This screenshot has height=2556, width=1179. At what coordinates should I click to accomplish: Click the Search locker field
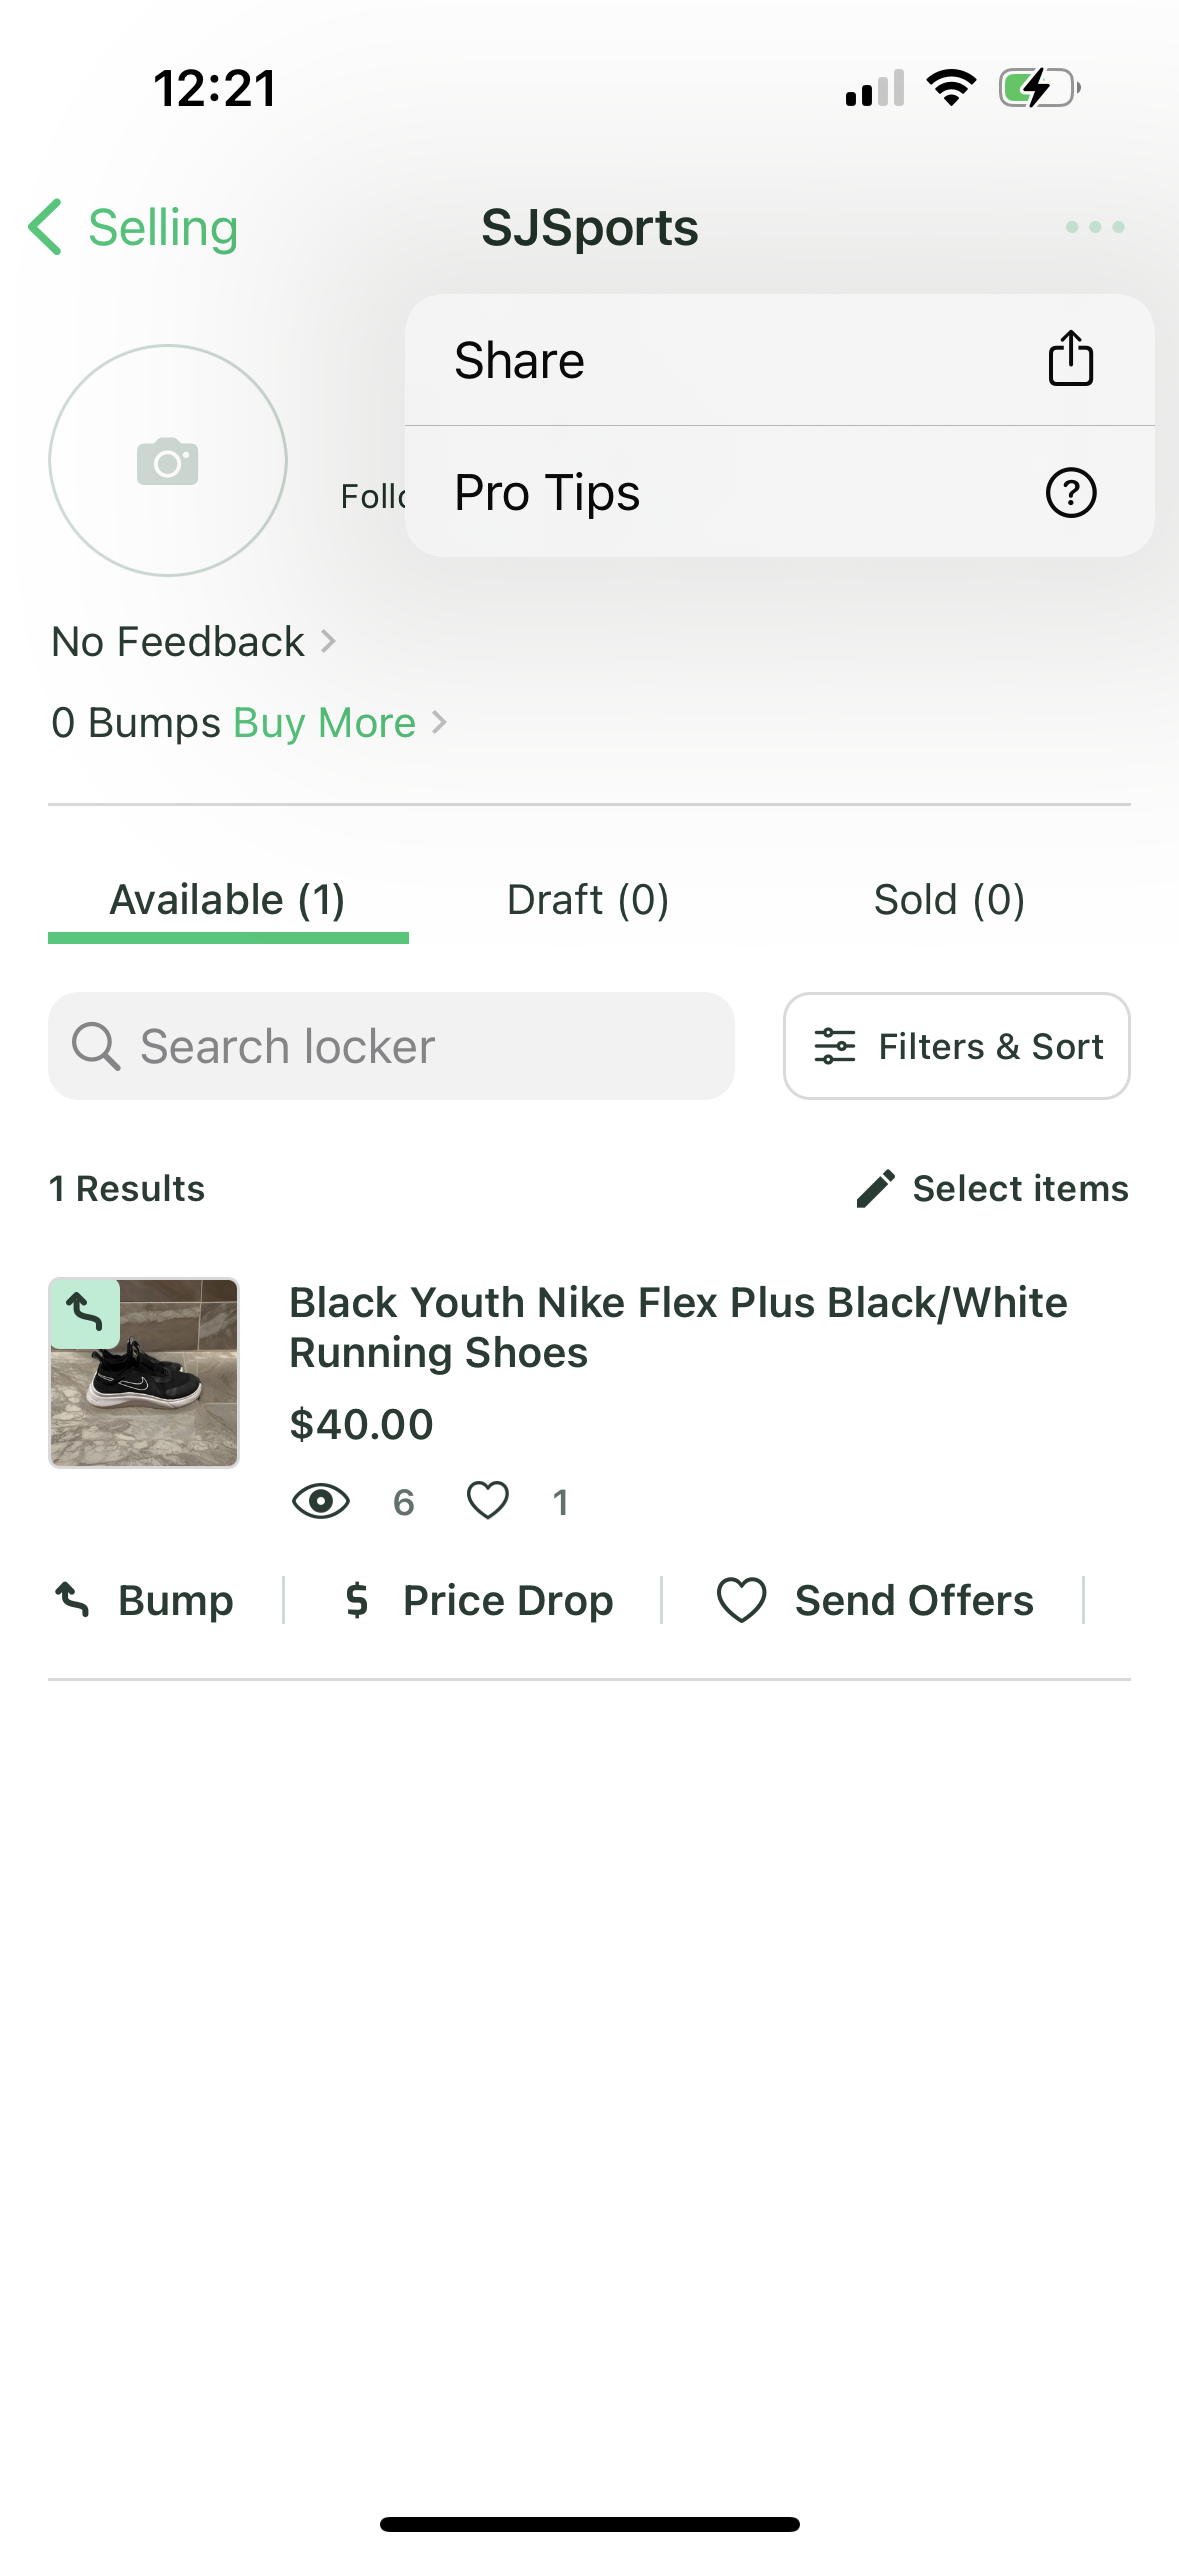(391, 1046)
